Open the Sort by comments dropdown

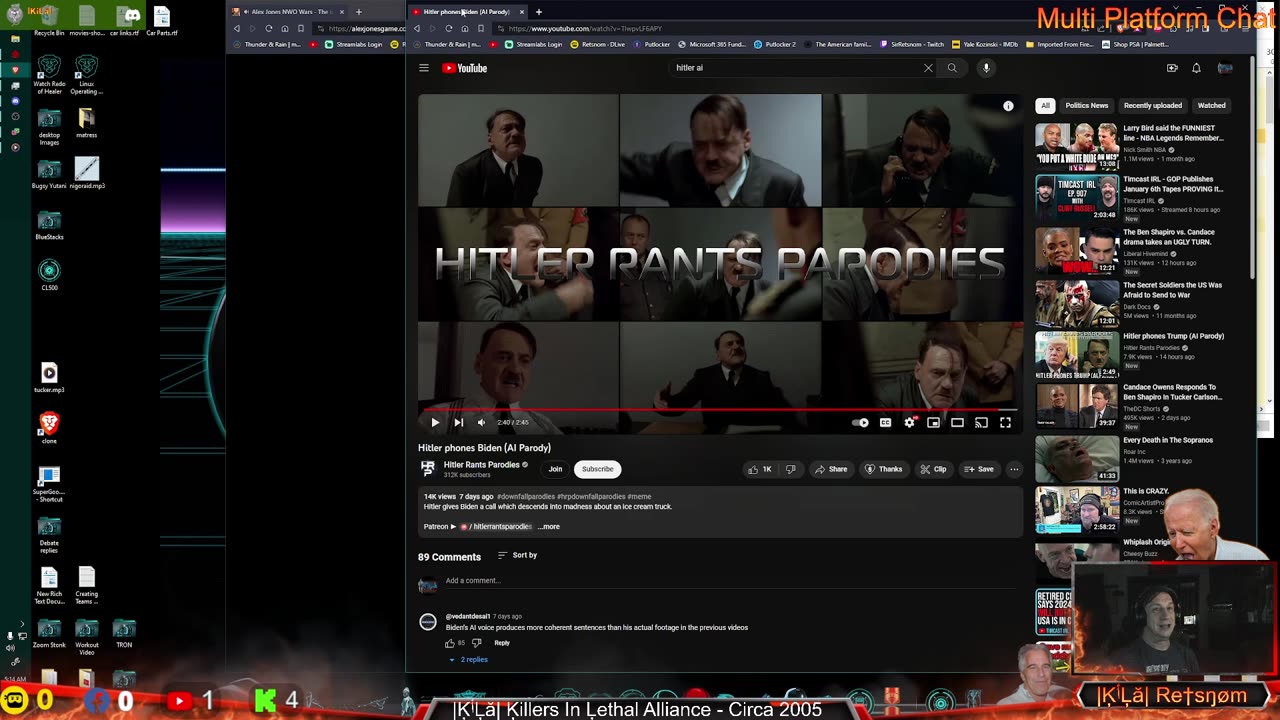click(517, 555)
